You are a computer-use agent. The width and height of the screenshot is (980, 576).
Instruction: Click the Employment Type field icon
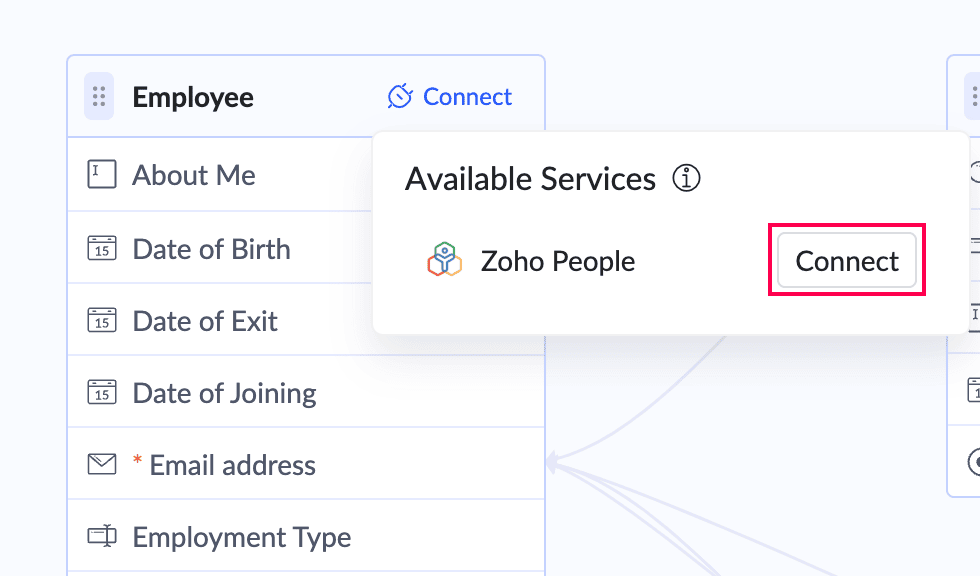pyautogui.click(x=102, y=536)
